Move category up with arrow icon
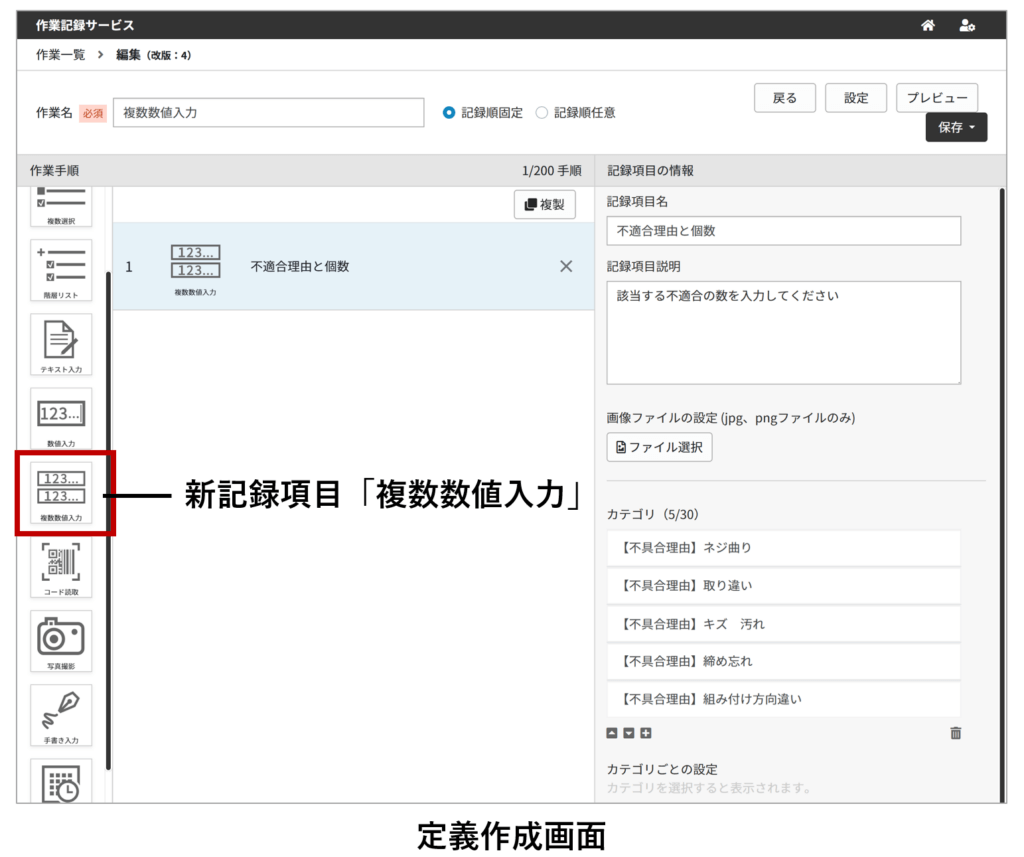This screenshot has height=857, width=1024. pyautogui.click(x=612, y=733)
